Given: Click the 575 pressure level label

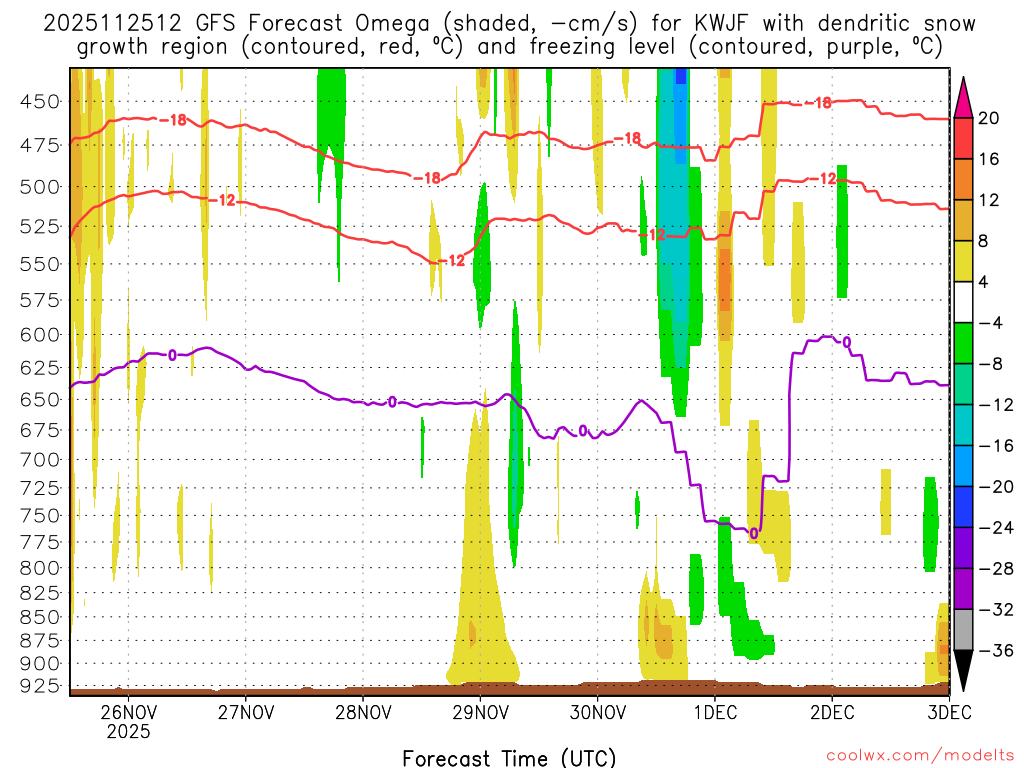Looking at the screenshot, I should (x=40, y=300).
